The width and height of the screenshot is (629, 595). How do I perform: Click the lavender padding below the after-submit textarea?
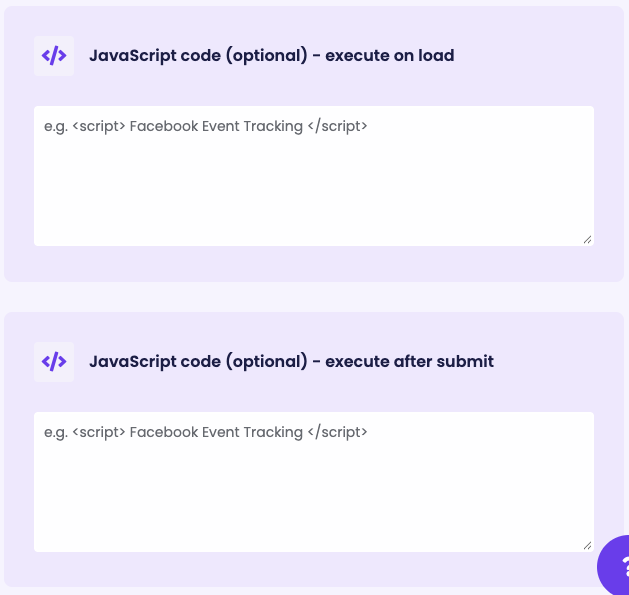point(314,569)
